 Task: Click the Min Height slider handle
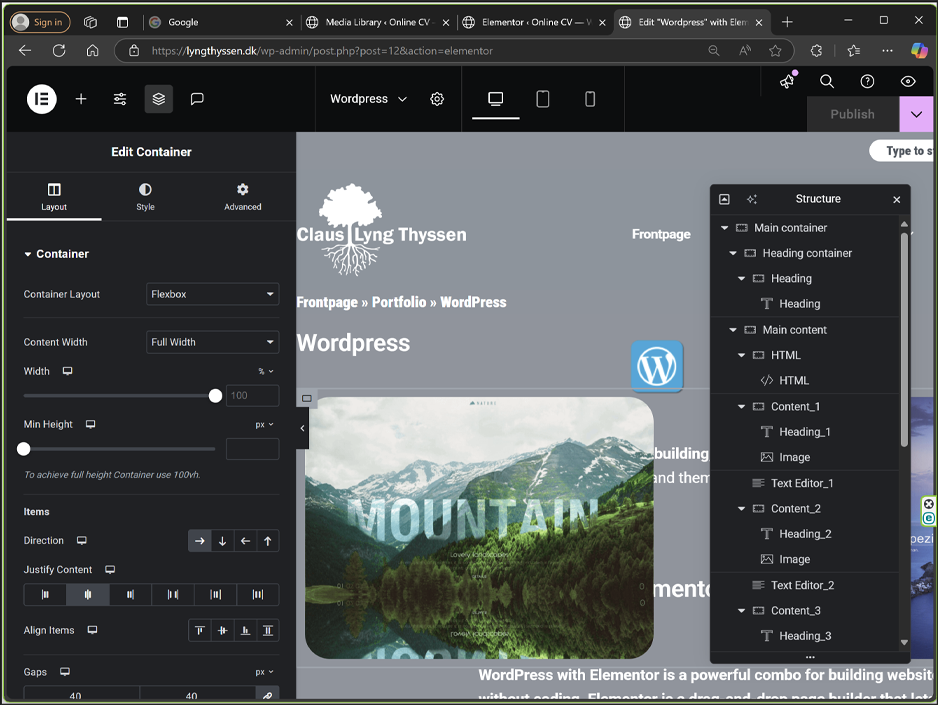[x=24, y=449]
